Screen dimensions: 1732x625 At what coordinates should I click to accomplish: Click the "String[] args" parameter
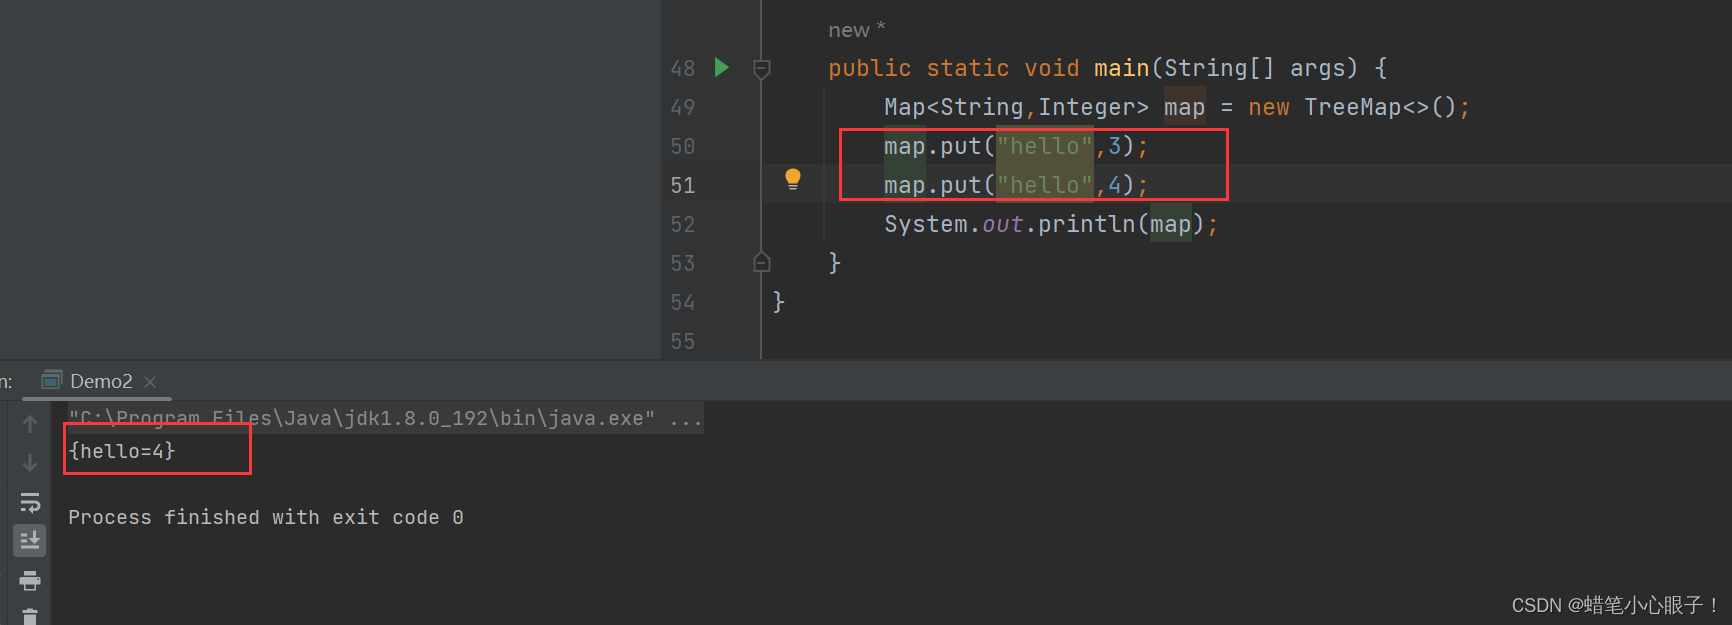click(x=1261, y=68)
